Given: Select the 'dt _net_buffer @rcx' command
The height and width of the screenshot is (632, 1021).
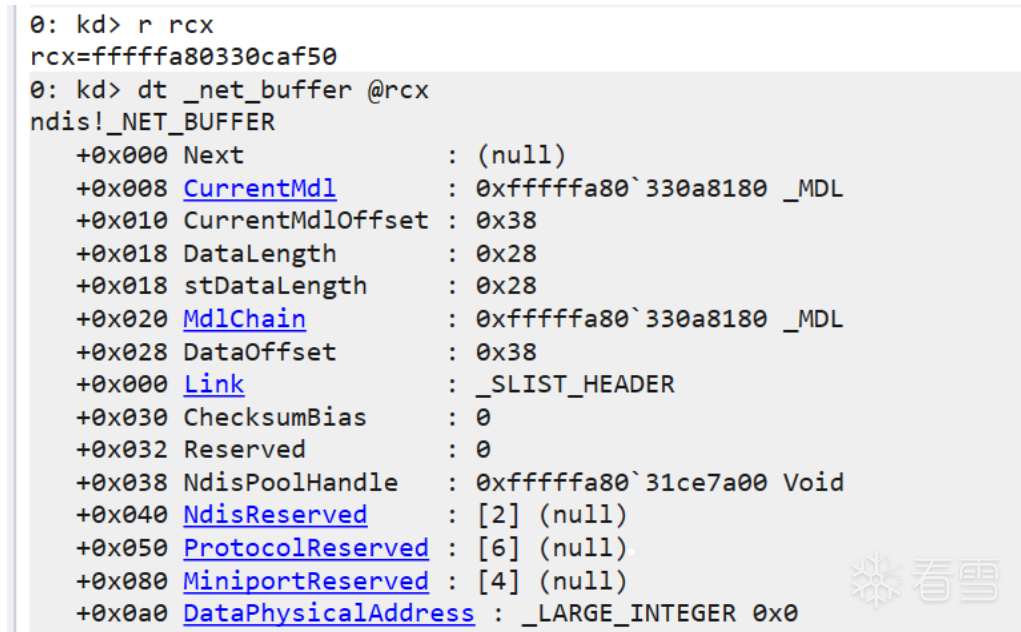Looking at the screenshot, I should [x=229, y=90].
